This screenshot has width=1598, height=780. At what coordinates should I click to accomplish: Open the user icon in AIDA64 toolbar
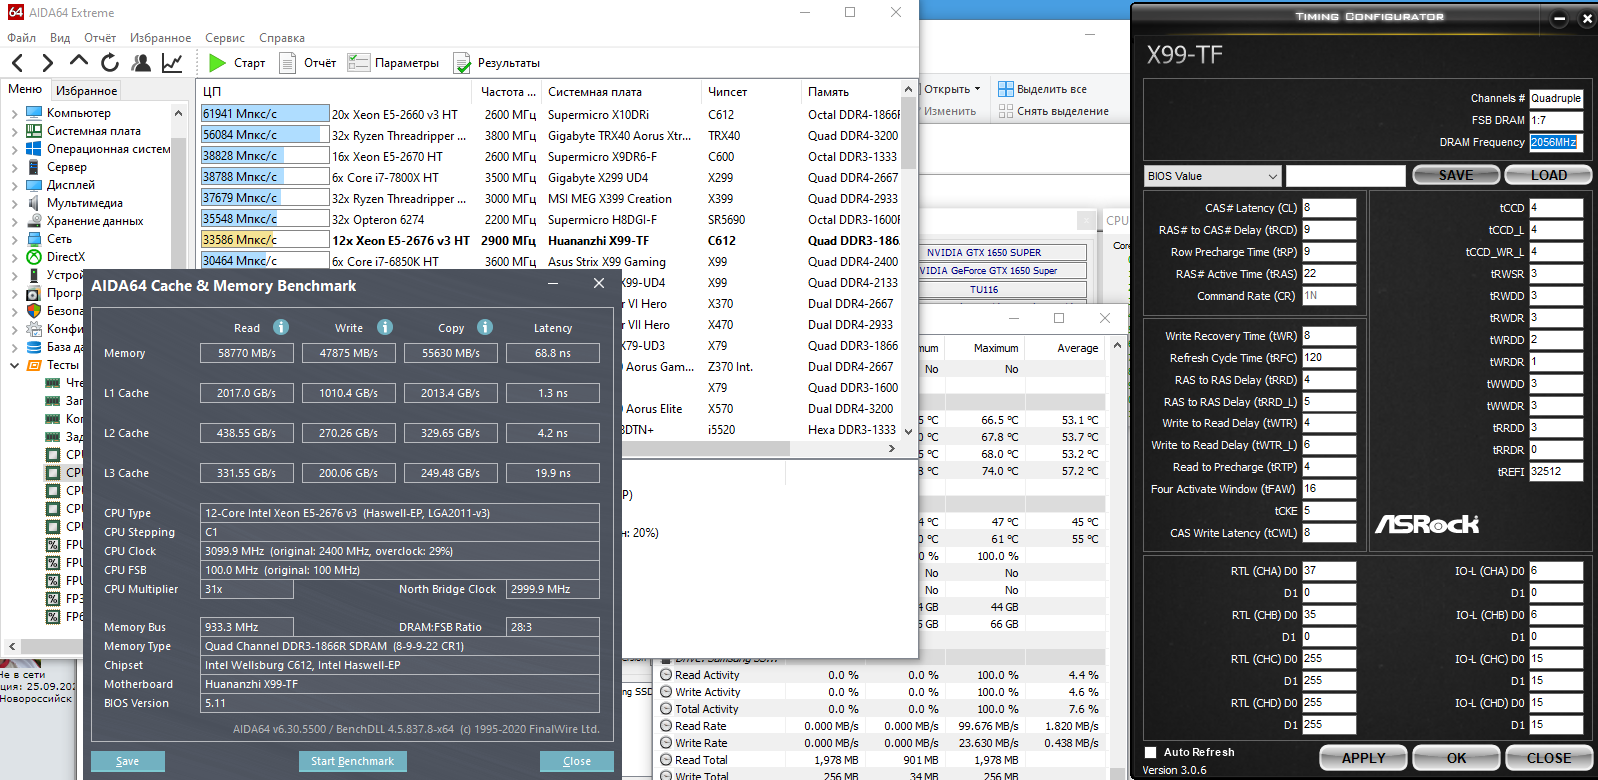[141, 63]
